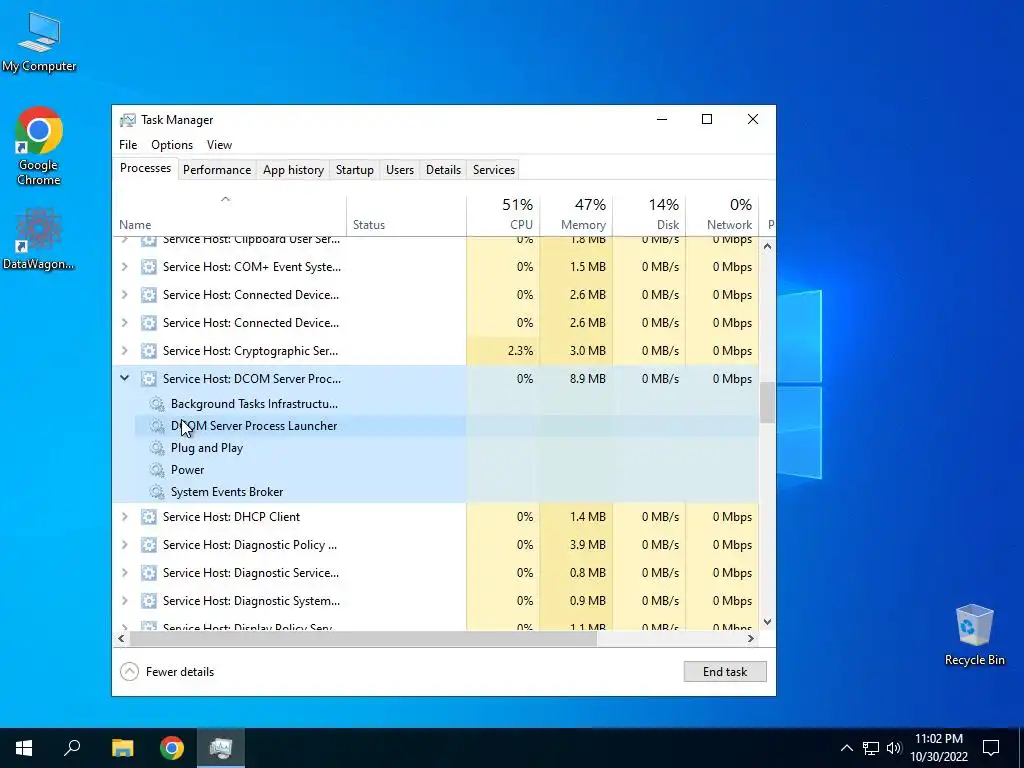This screenshot has width=1024, height=768.
Task: Click gear icon beside Power service
Action: 157,470
